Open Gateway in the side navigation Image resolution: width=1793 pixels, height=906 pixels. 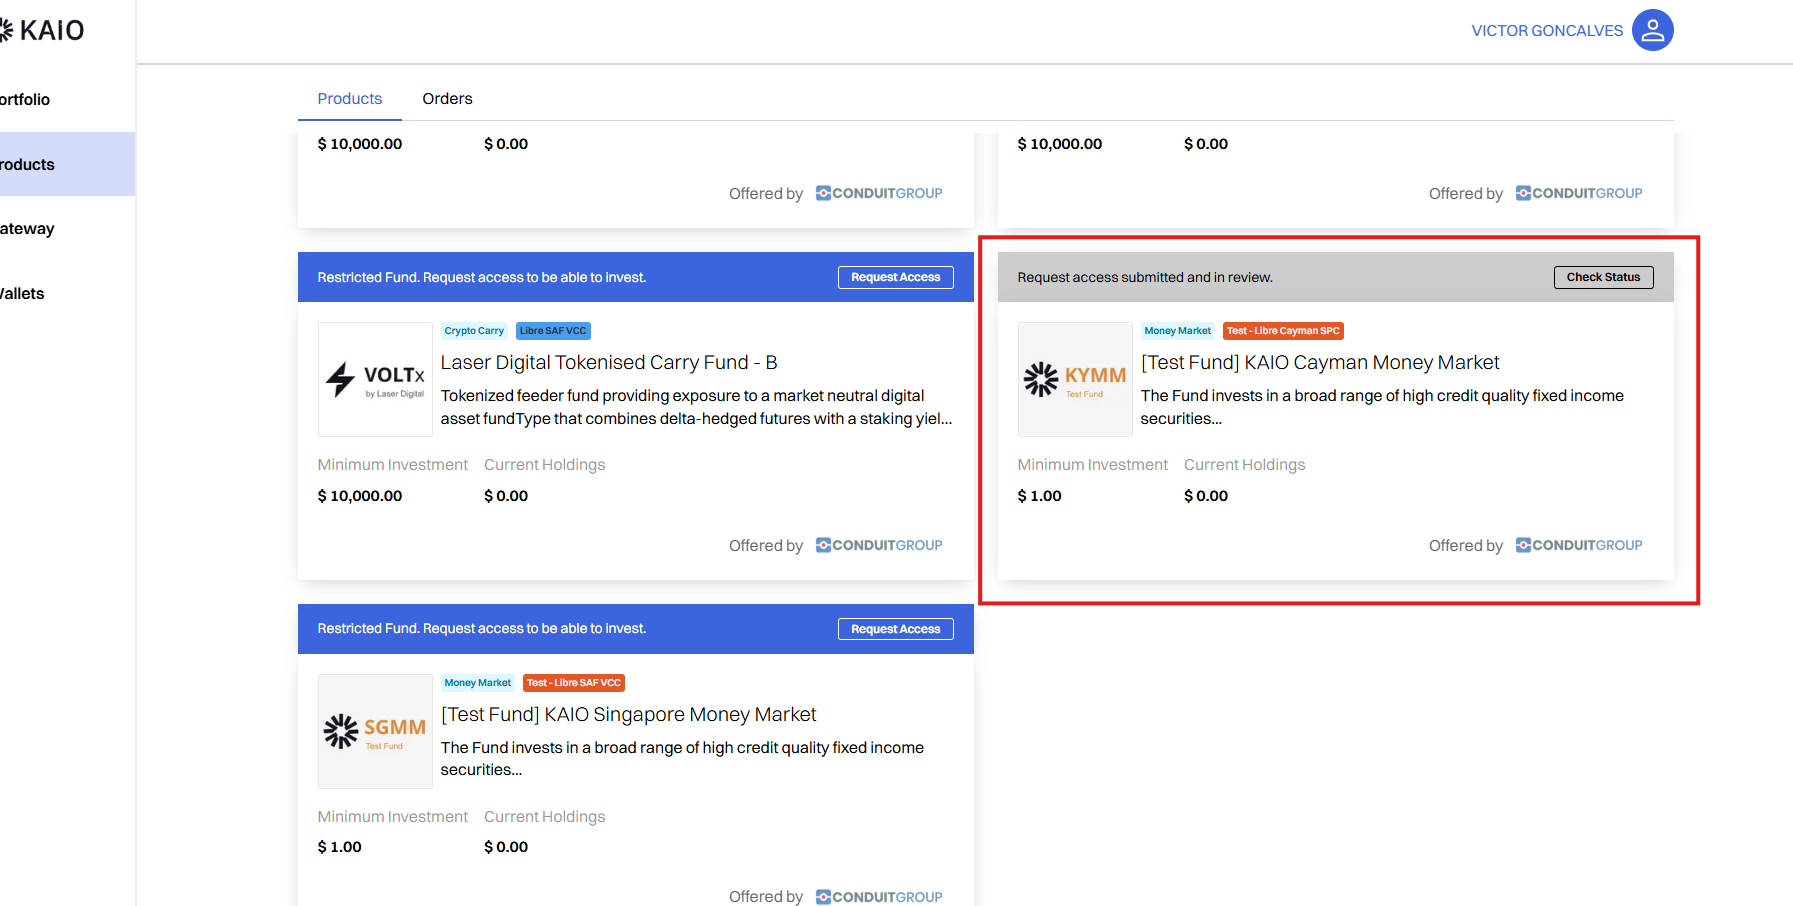pyautogui.click(x=28, y=228)
